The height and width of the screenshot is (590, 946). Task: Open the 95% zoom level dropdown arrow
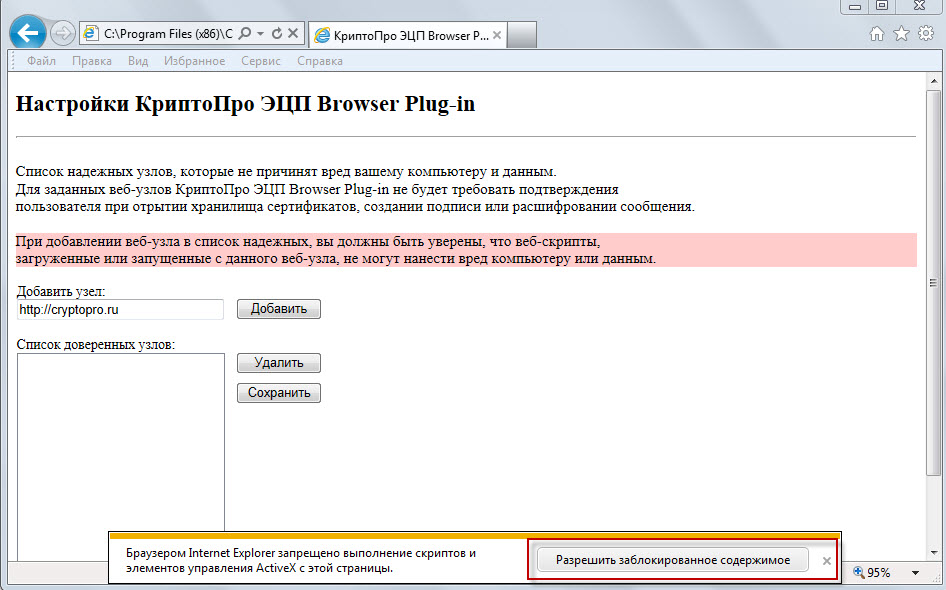(915, 573)
